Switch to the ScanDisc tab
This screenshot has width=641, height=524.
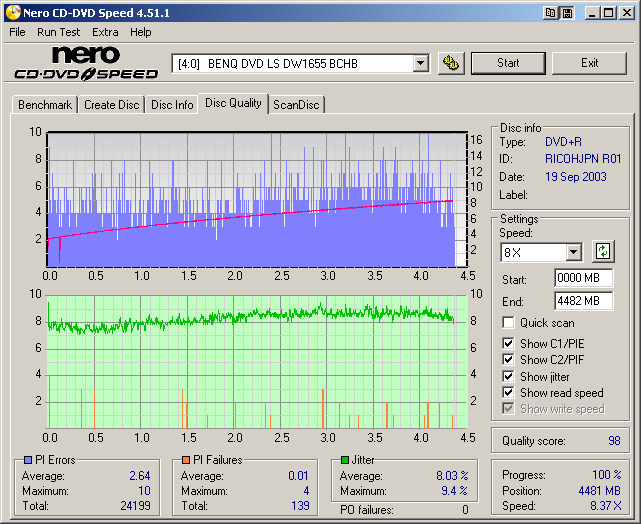point(296,105)
